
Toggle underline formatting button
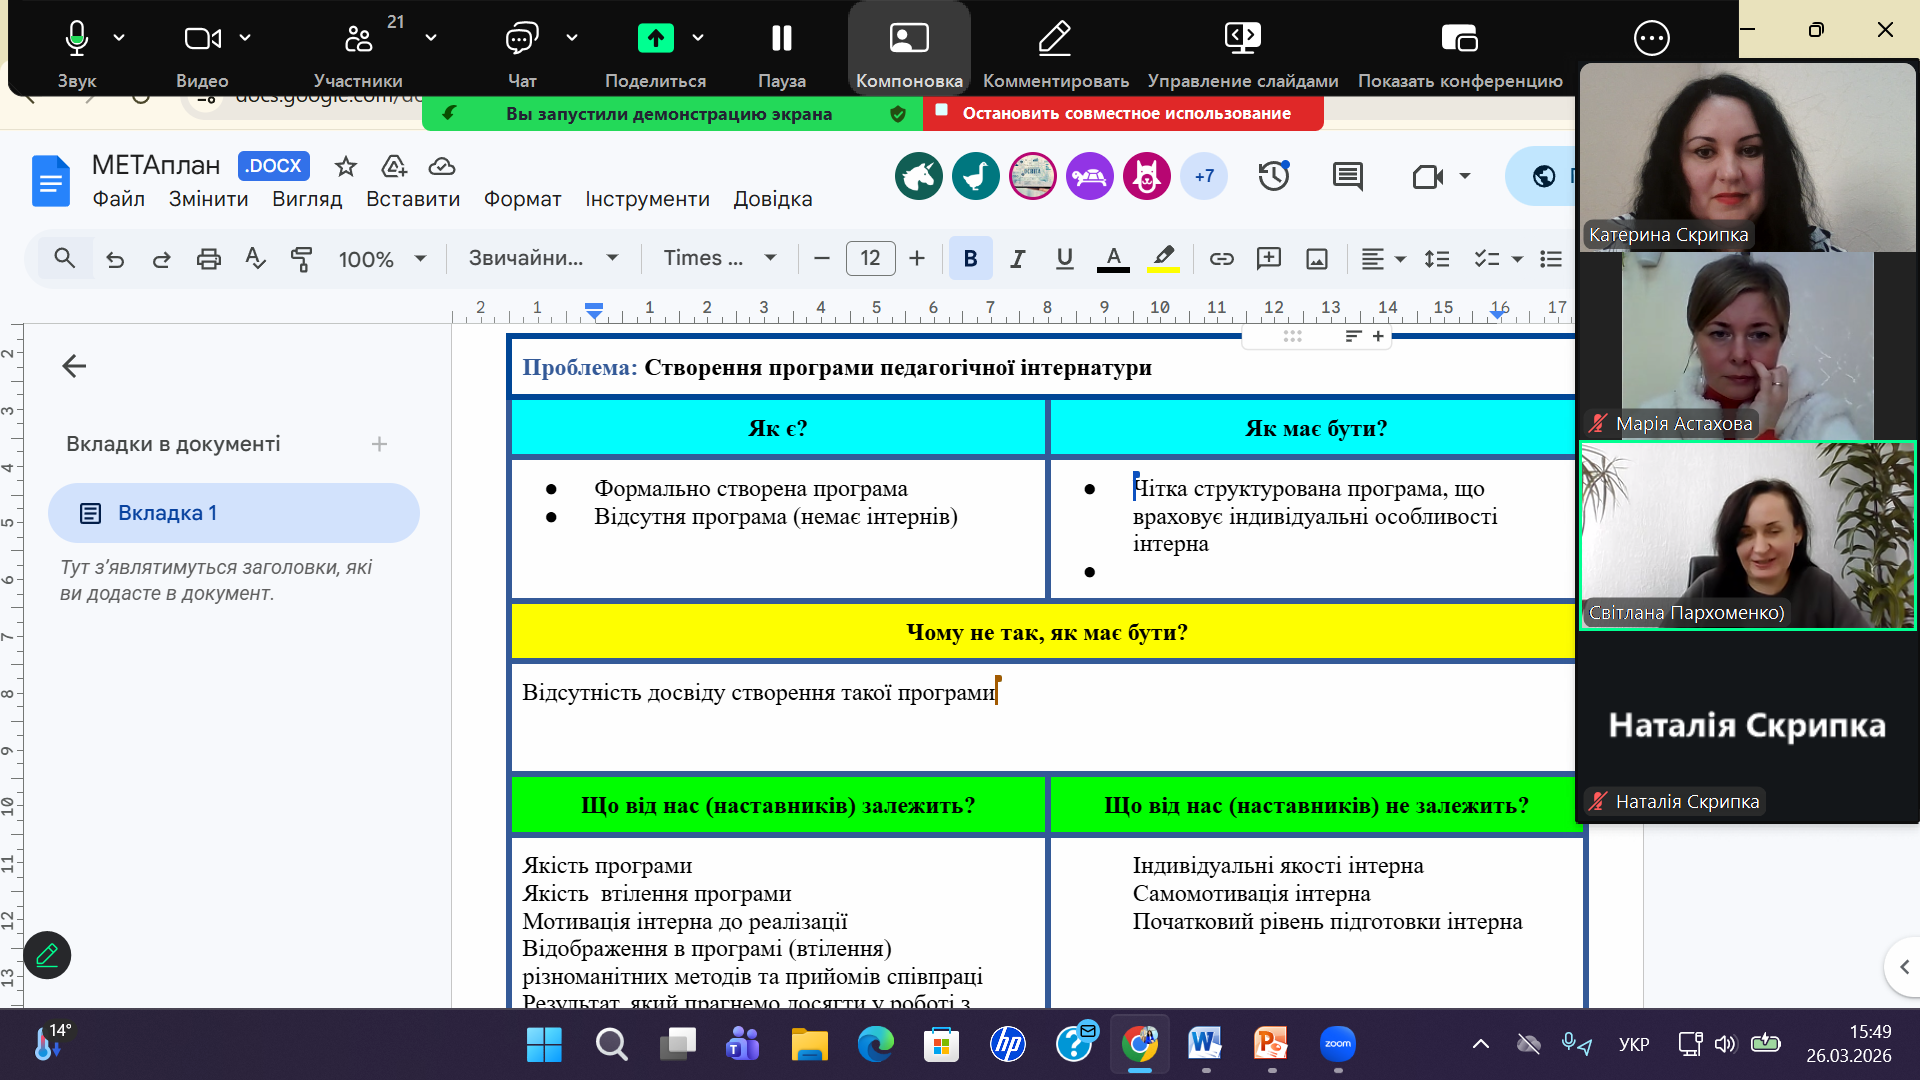(x=1064, y=259)
